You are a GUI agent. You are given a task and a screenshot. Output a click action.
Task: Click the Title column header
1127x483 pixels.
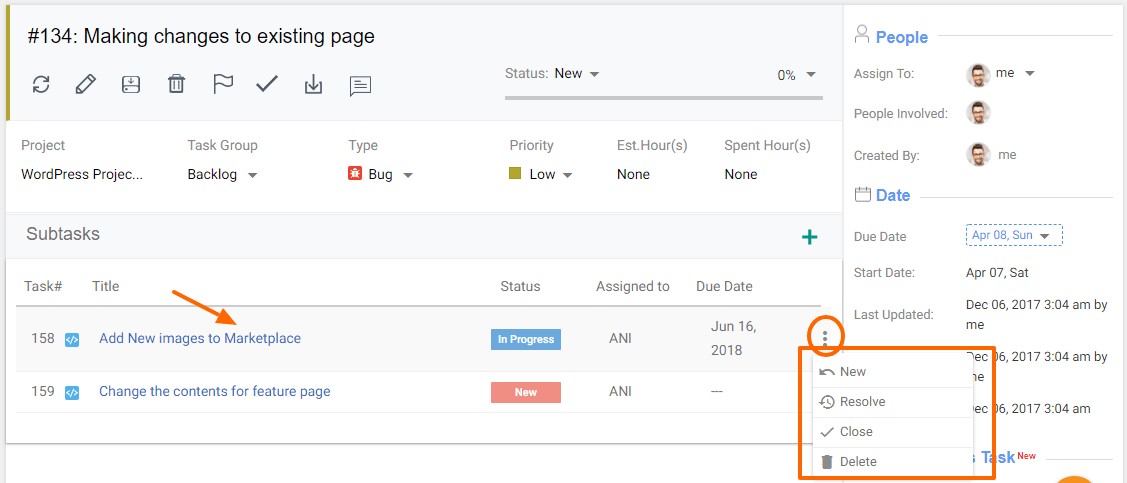[106, 286]
